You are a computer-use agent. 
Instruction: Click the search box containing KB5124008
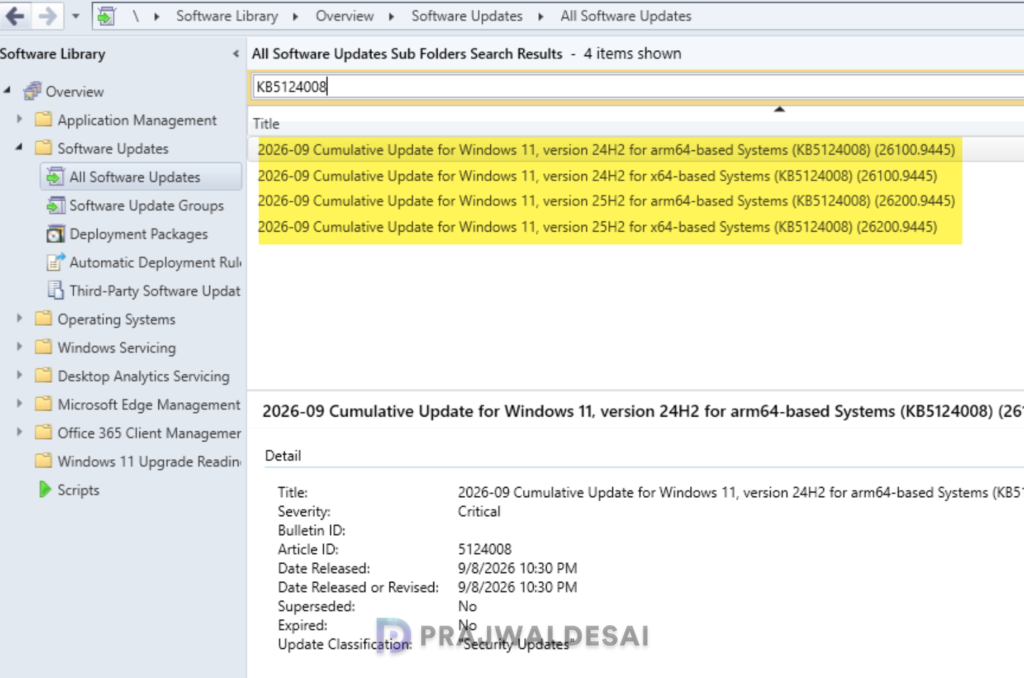pos(637,86)
